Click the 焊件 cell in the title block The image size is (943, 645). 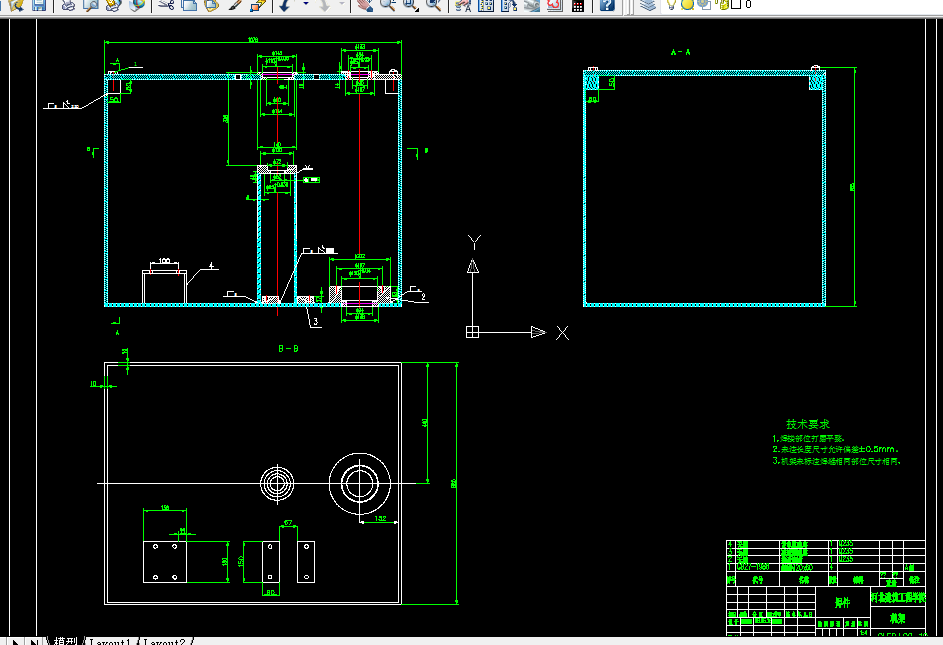843,602
